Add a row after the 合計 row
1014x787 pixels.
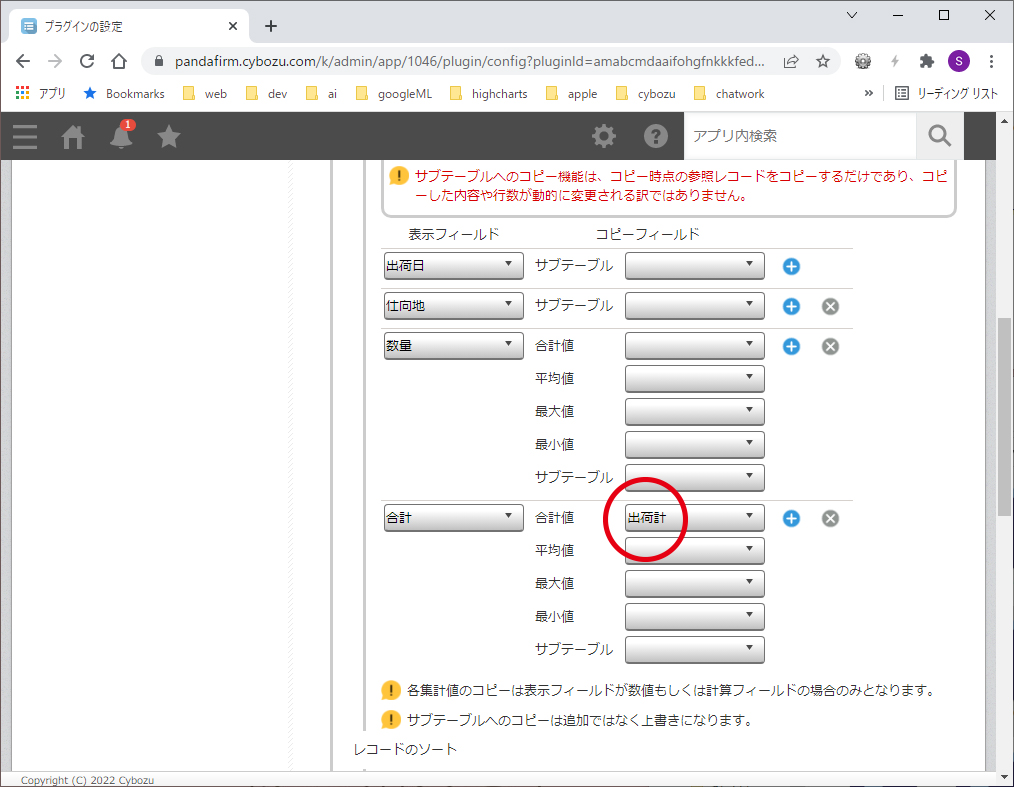pyautogui.click(x=791, y=519)
